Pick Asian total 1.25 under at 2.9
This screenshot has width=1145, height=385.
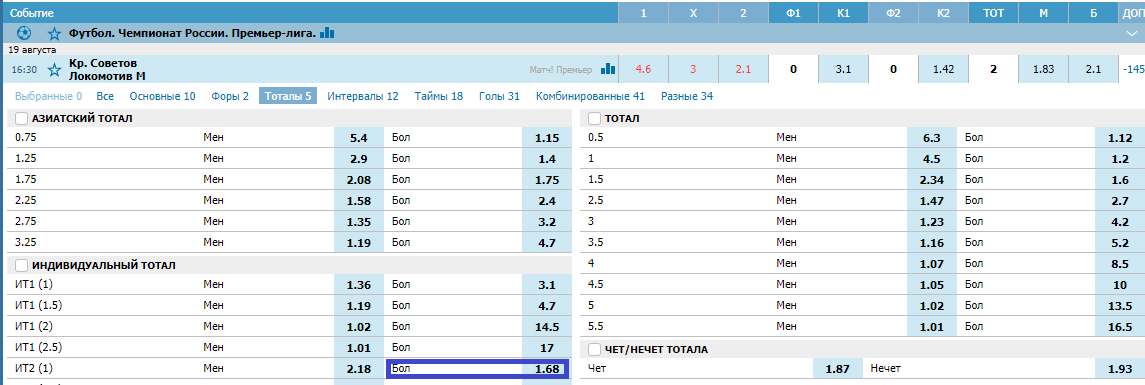[x=359, y=159]
